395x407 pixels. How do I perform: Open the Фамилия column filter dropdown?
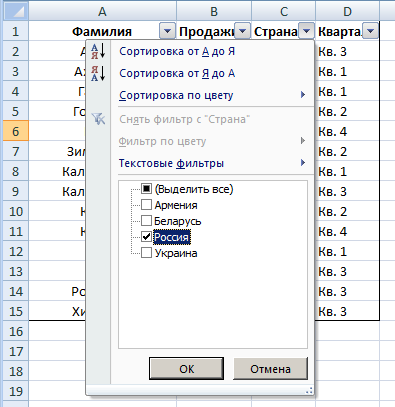click(x=167, y=31)
